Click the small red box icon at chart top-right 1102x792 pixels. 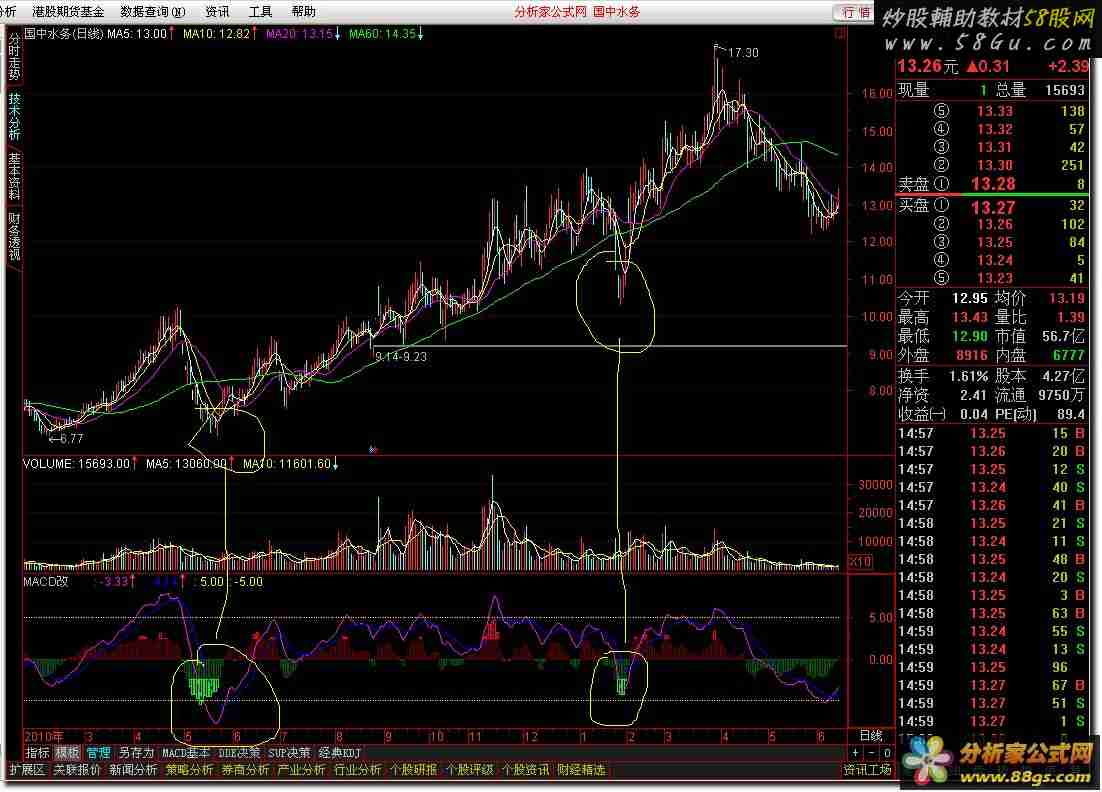pyautogui.click(x=840, y=33)
